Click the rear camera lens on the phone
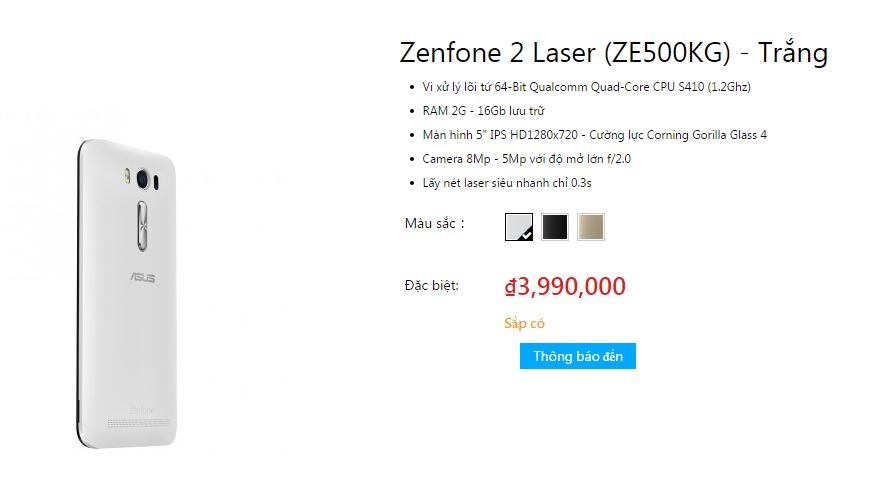The width and height of the screenshot is (889, 484). tap(143, 180)
